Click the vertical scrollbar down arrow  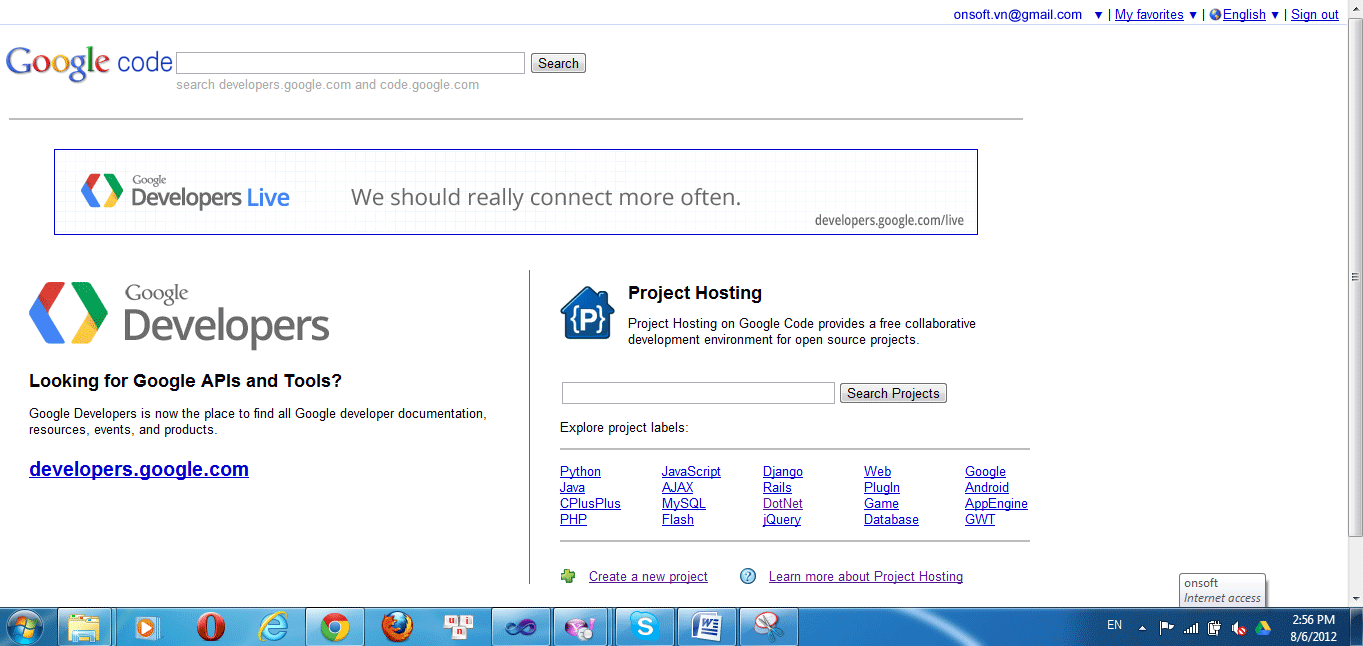tap(1355, 598)
